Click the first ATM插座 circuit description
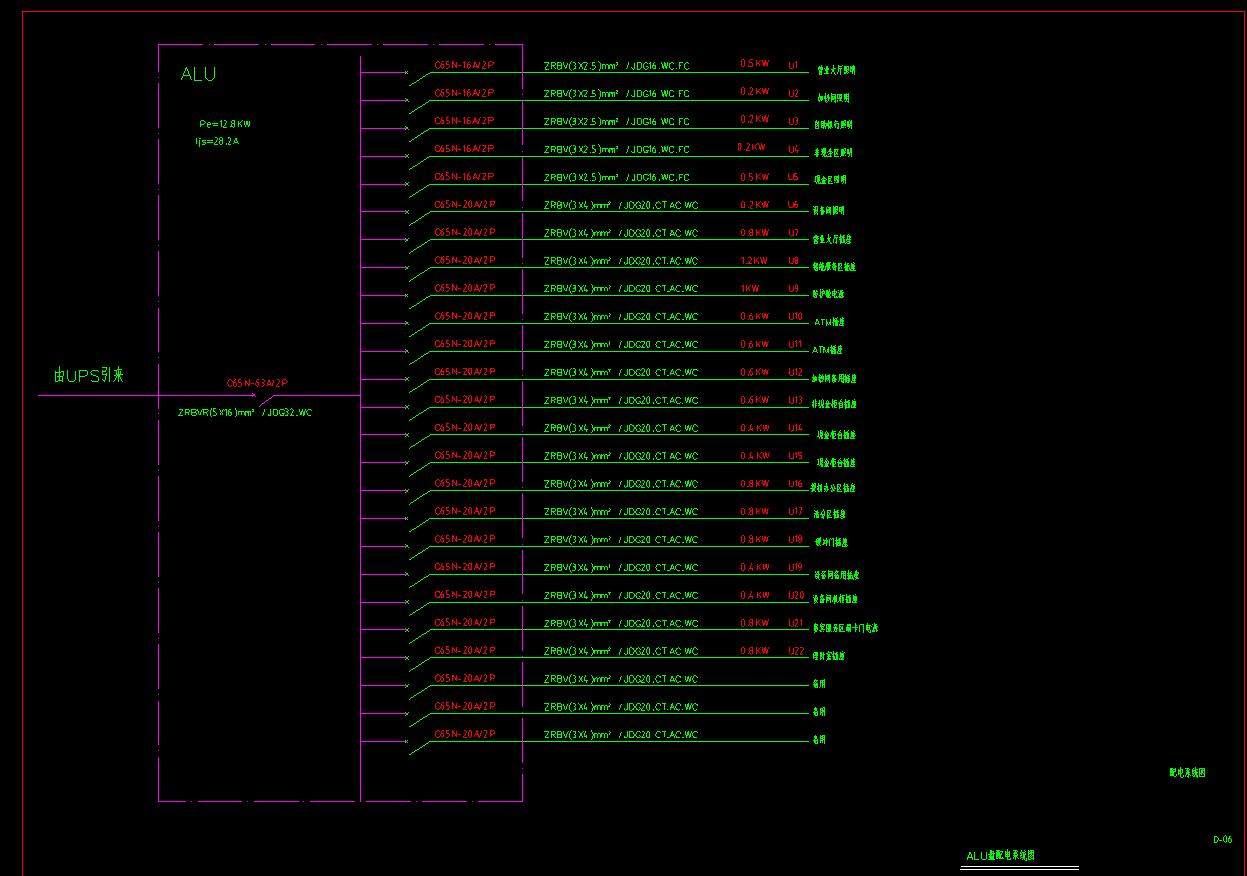 coord(829,322)
